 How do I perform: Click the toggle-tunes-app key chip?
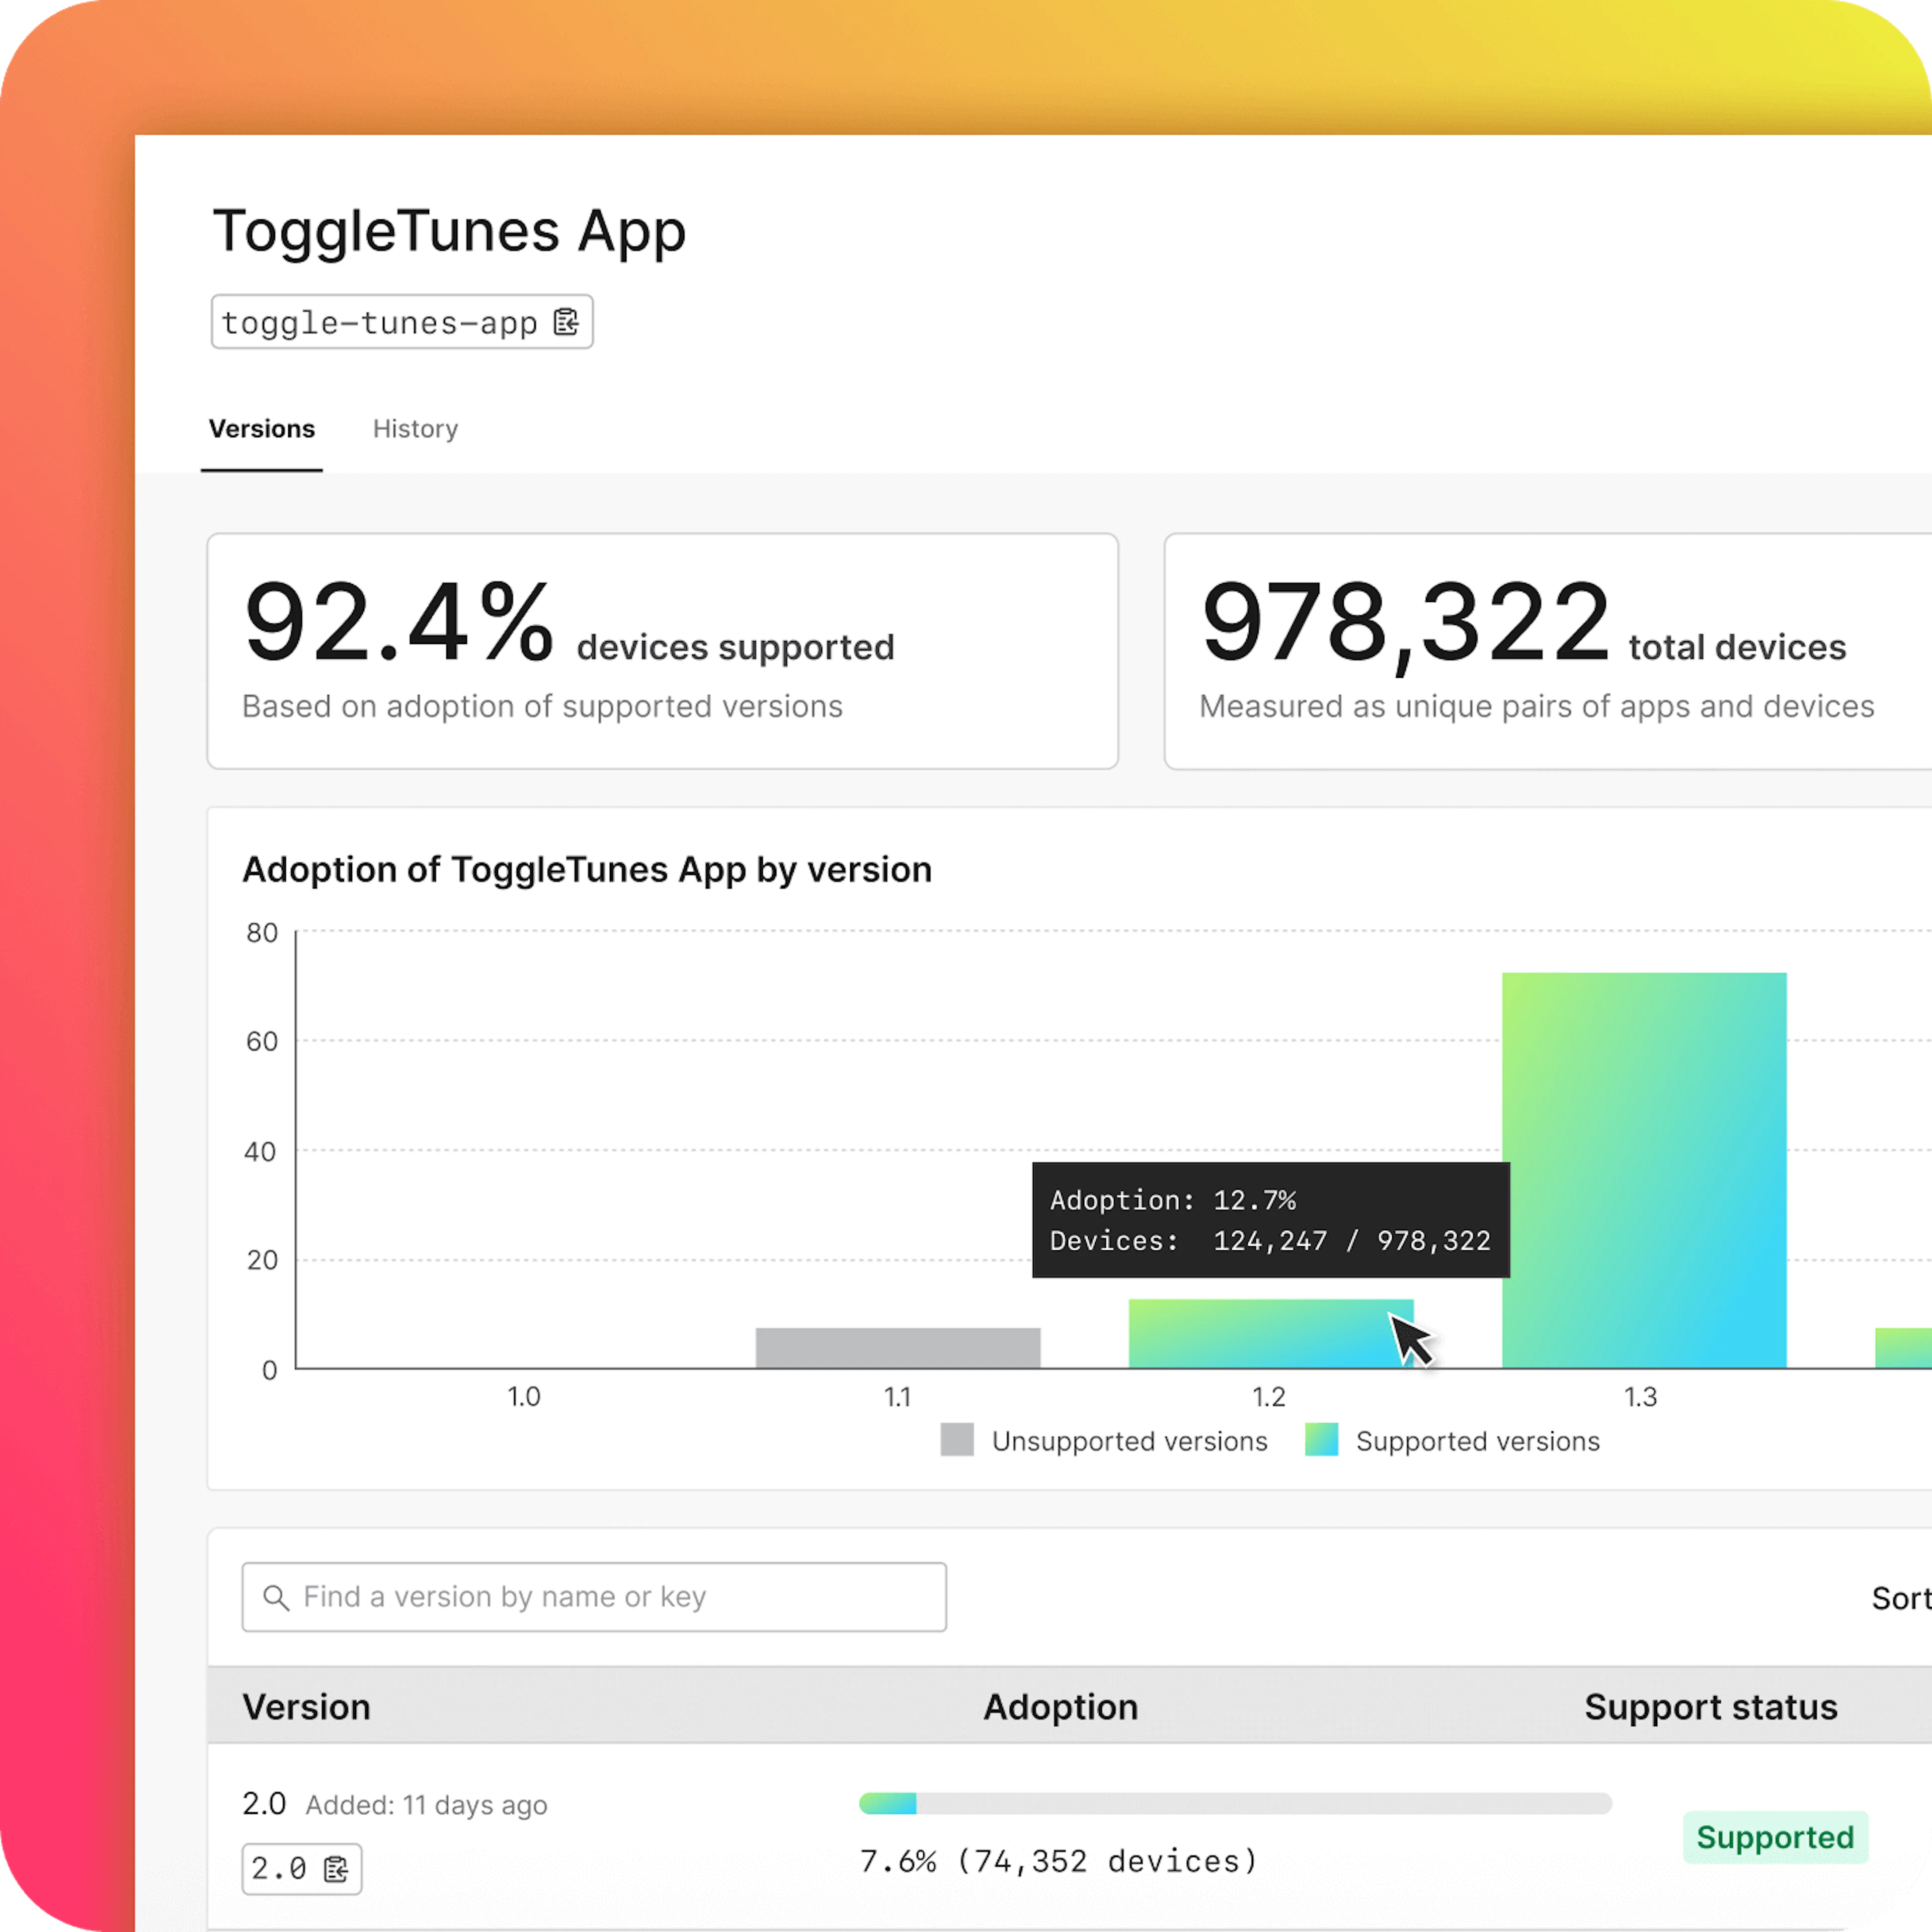point(380,322)
